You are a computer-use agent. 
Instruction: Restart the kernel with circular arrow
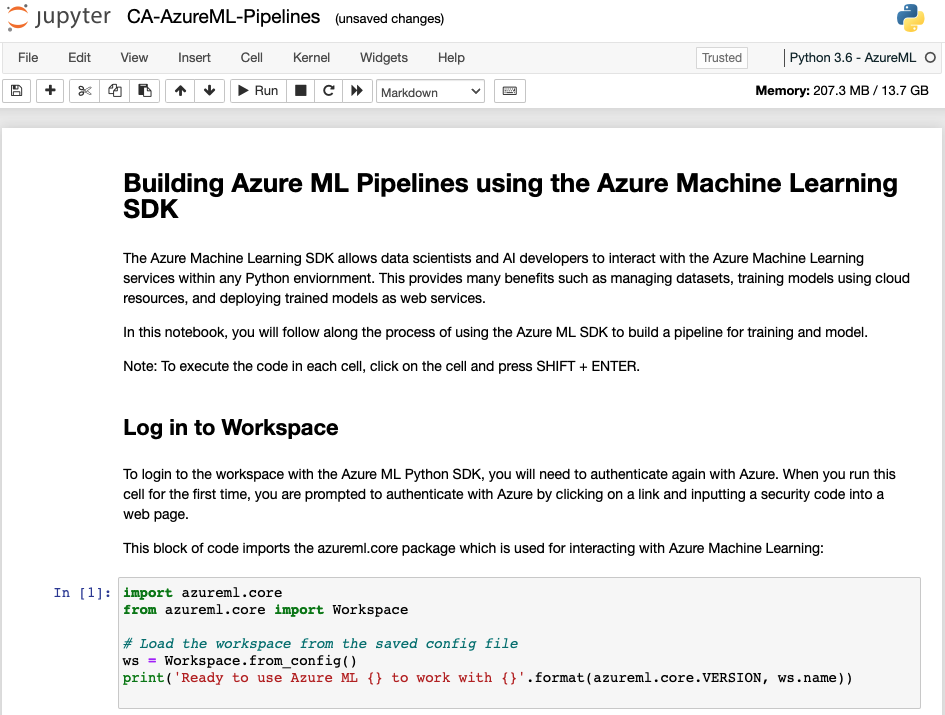coord(328,91)
